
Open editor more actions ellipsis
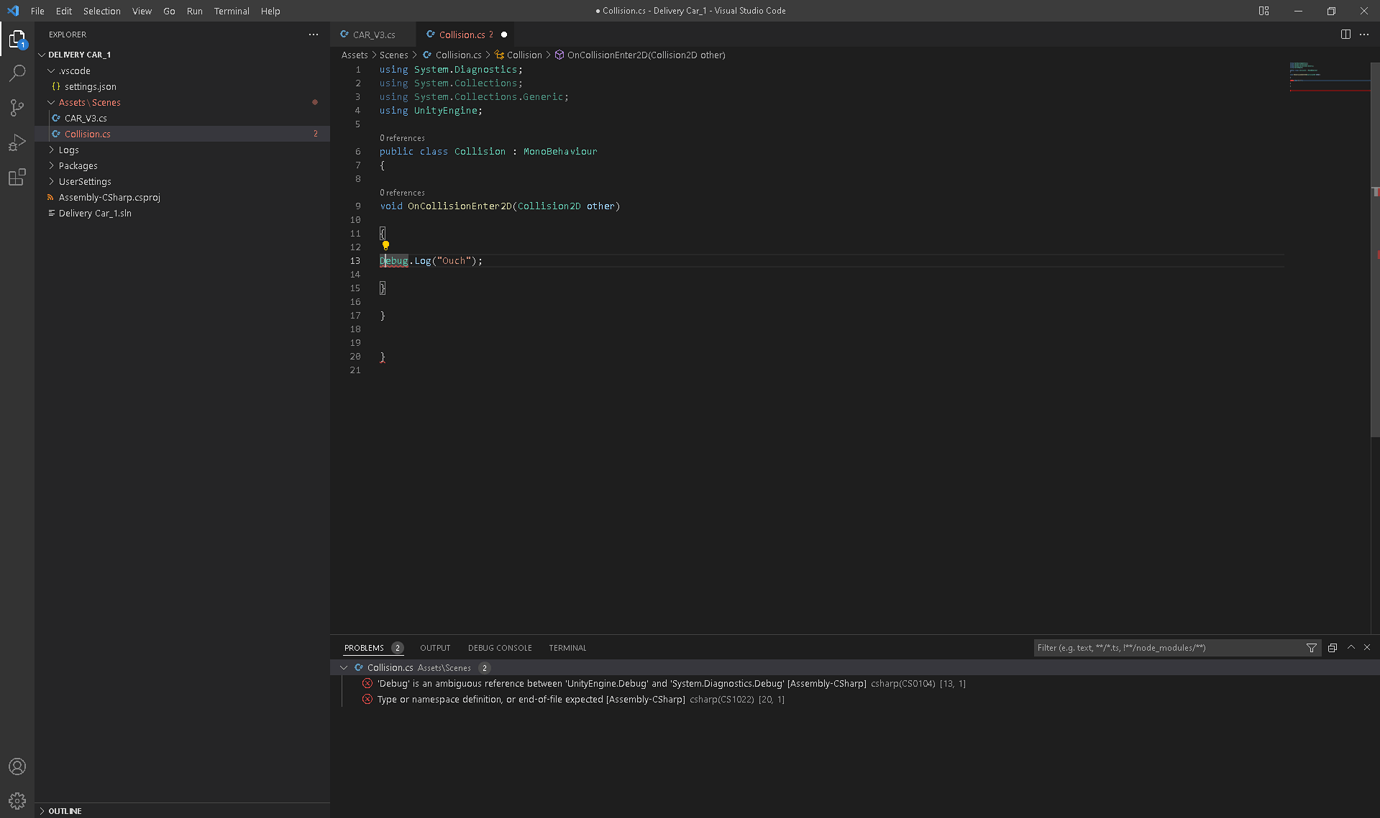coord(1364,34)
